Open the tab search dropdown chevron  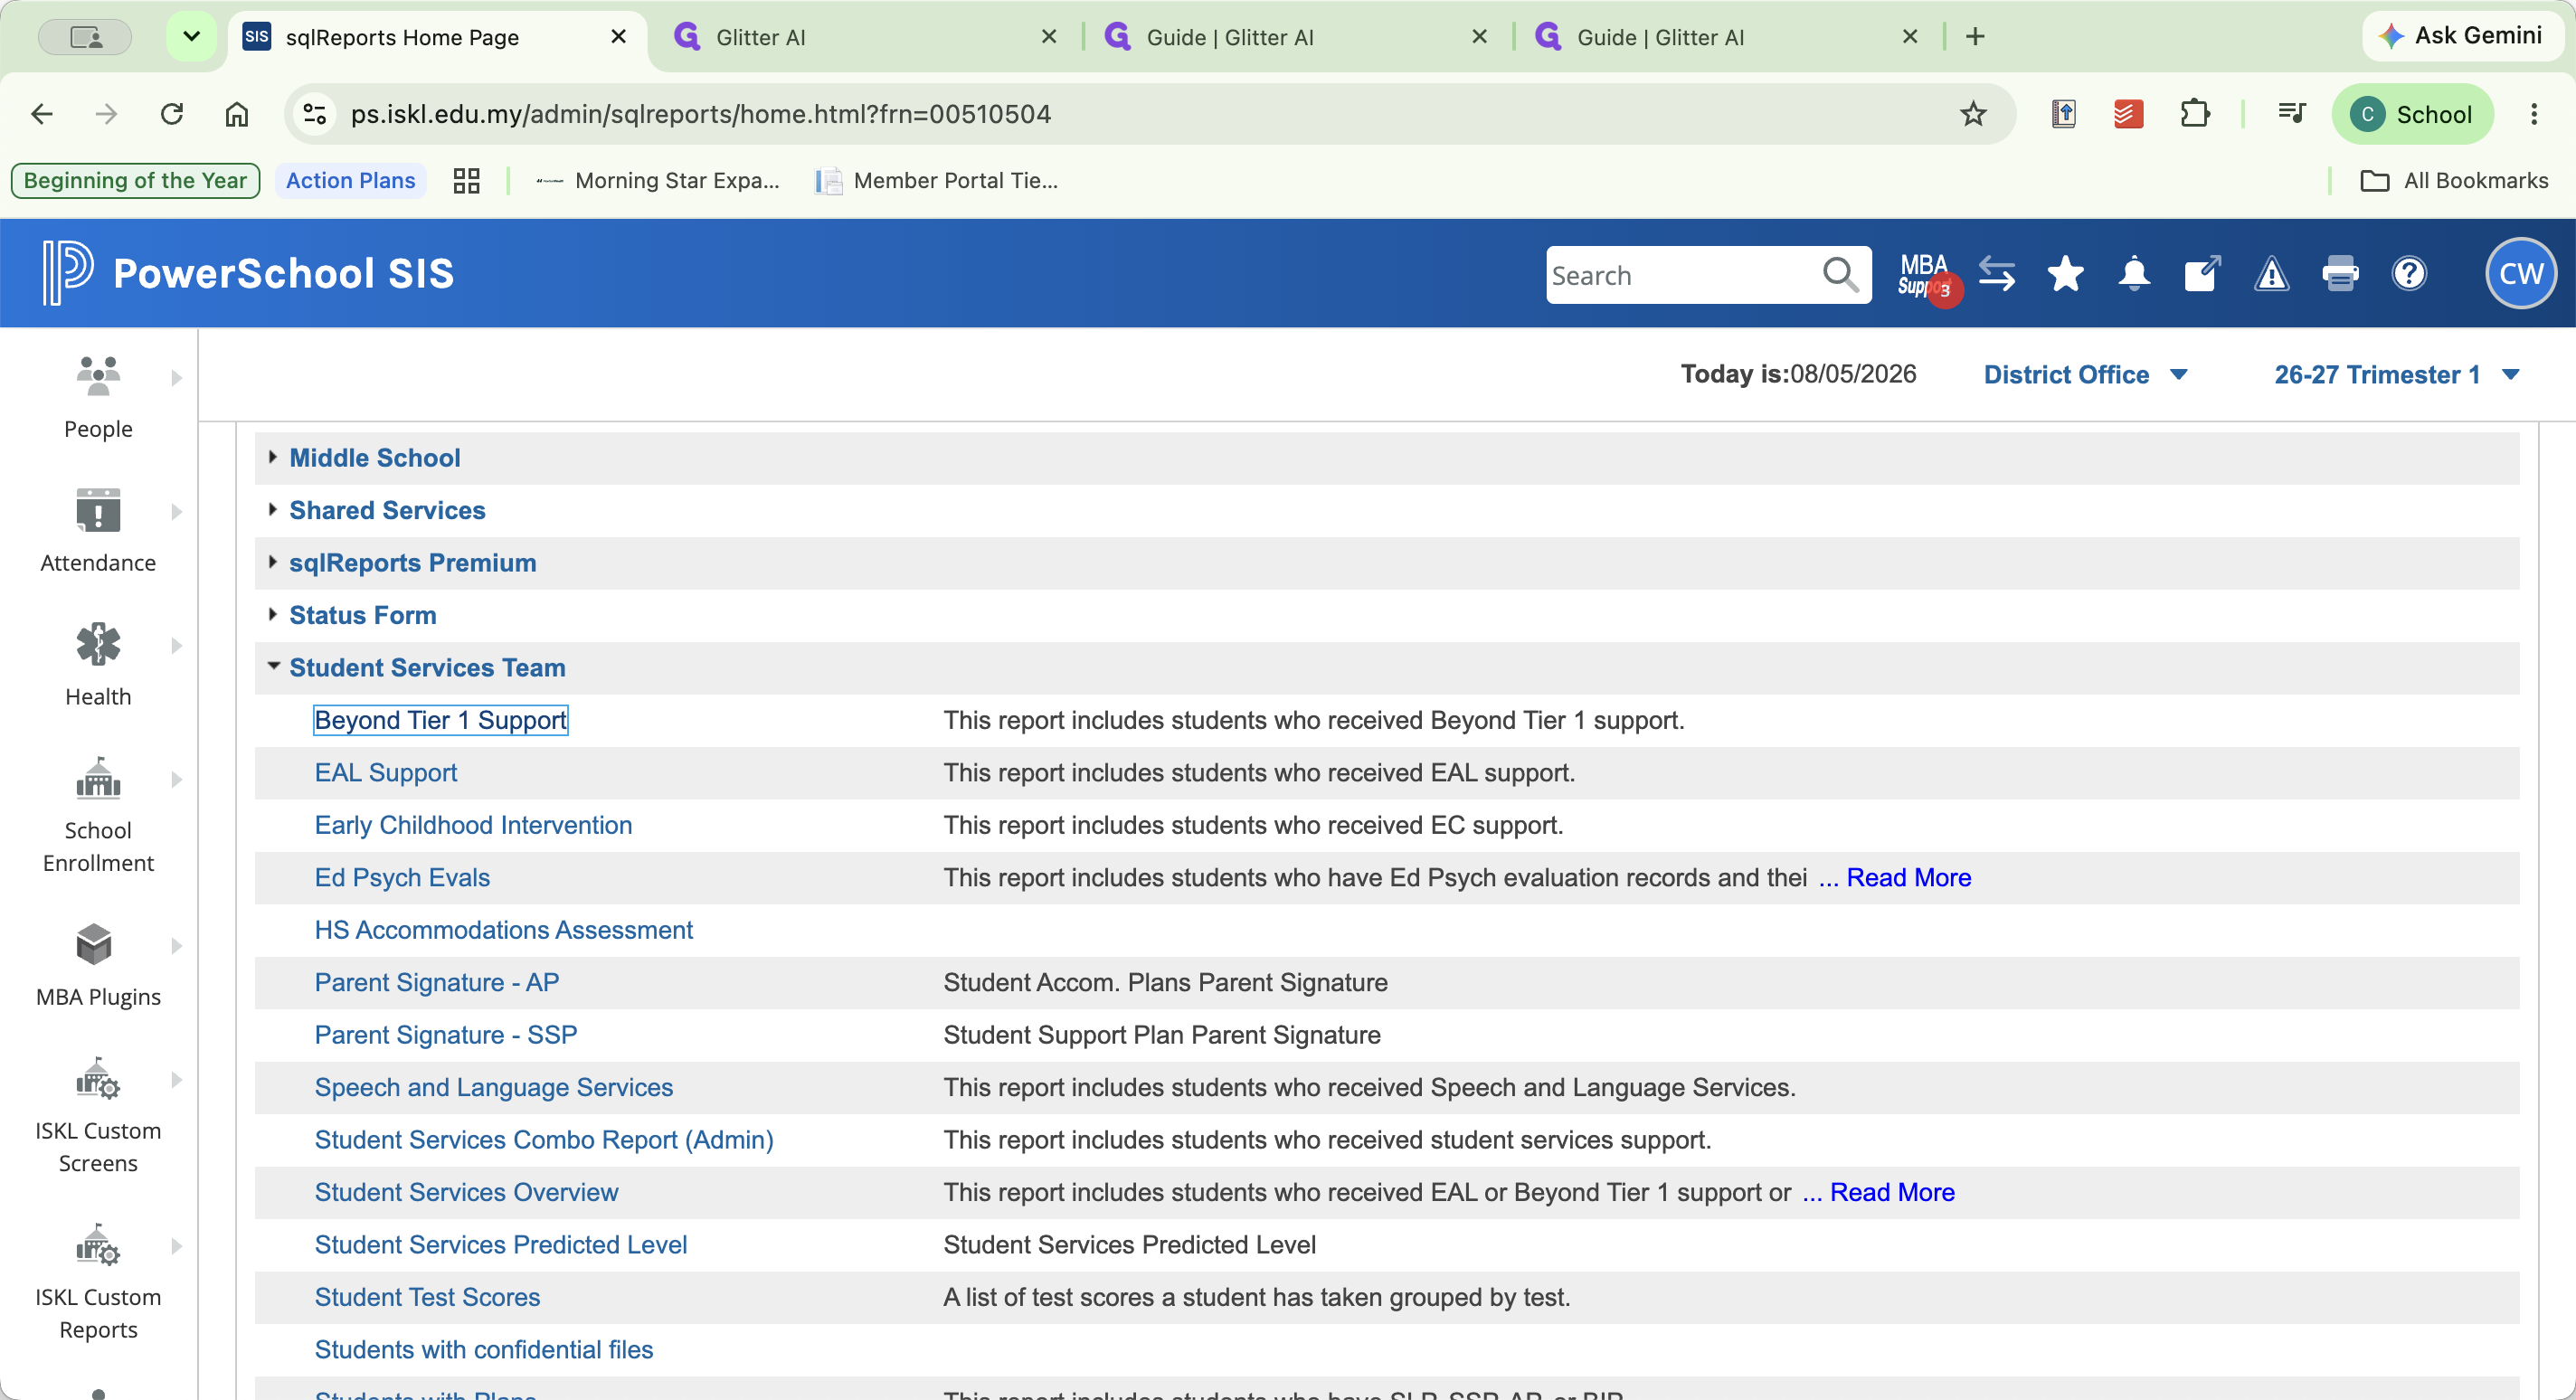coord(191,37)
